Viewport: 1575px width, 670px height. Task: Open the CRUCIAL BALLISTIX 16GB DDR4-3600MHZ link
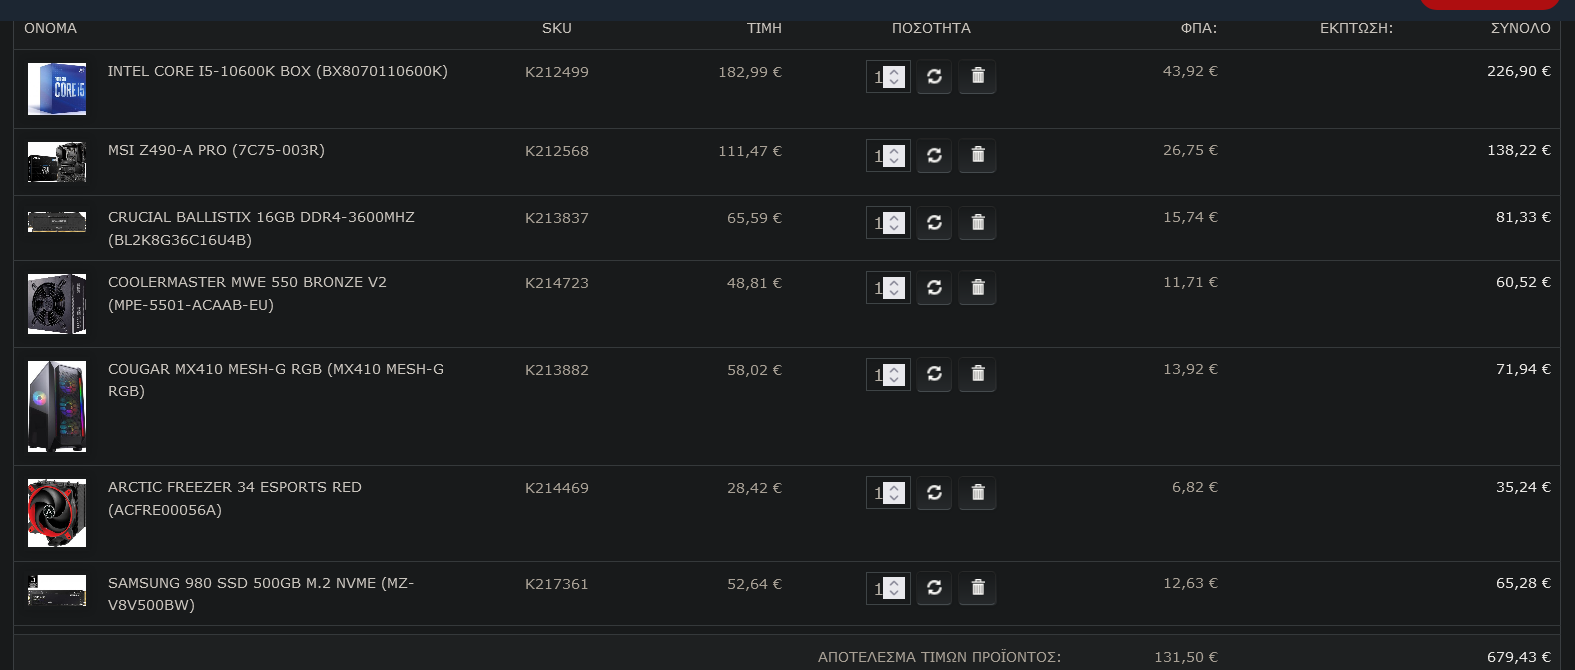(x=261, y=228)
